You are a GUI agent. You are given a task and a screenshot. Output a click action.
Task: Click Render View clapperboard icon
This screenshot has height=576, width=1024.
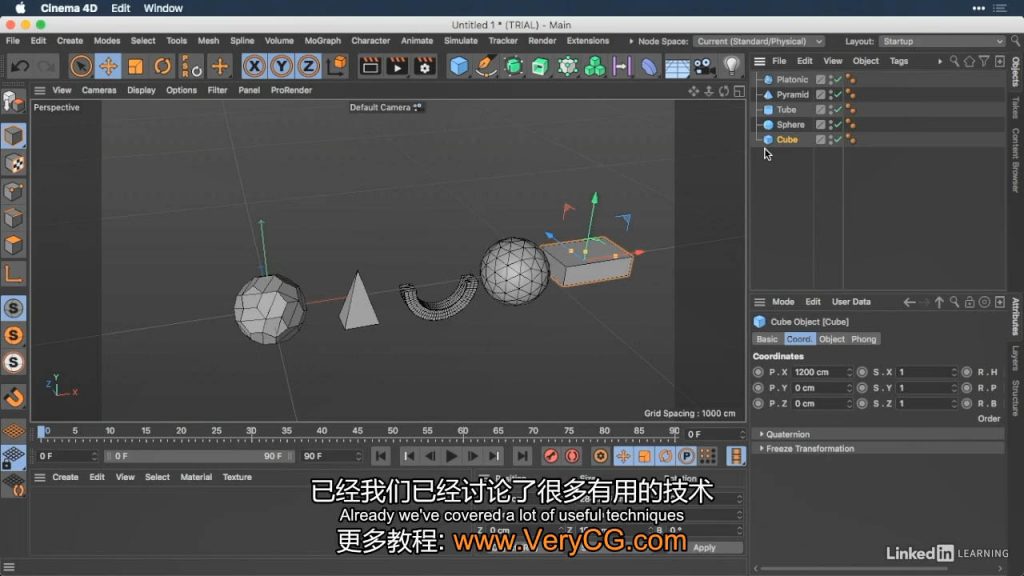tap(370, 66)
